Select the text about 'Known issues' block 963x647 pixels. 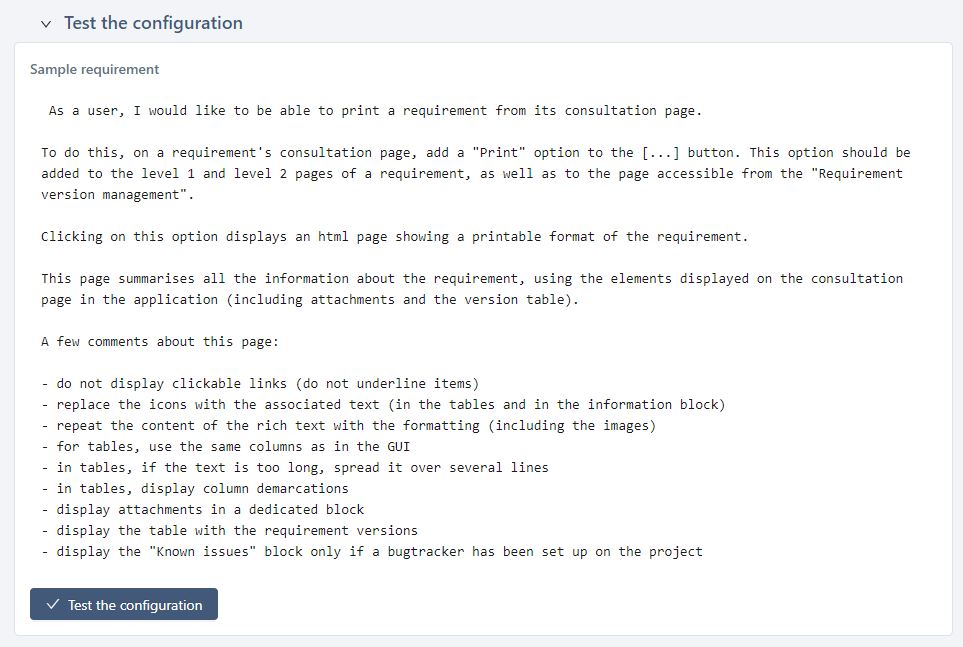point(371,551)
